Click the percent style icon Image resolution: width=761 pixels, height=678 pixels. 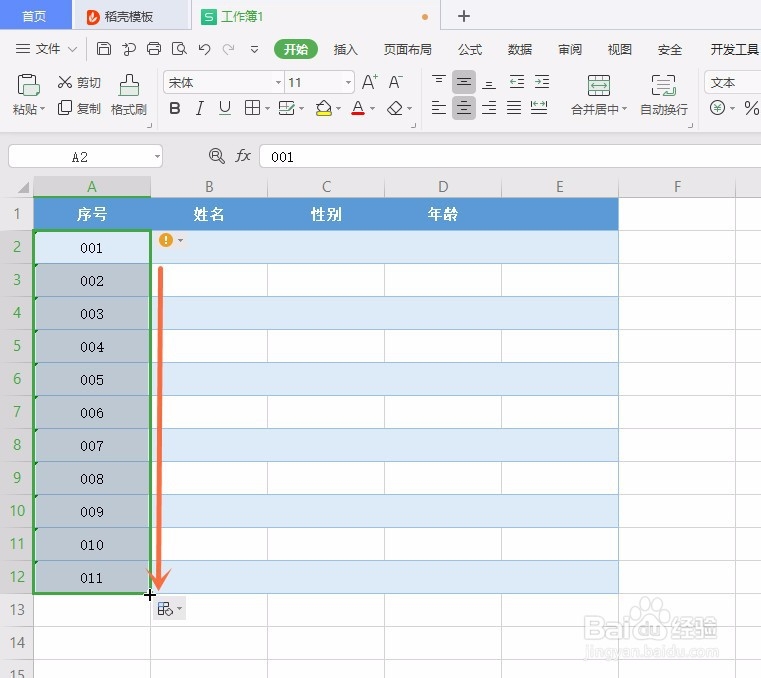751,108
